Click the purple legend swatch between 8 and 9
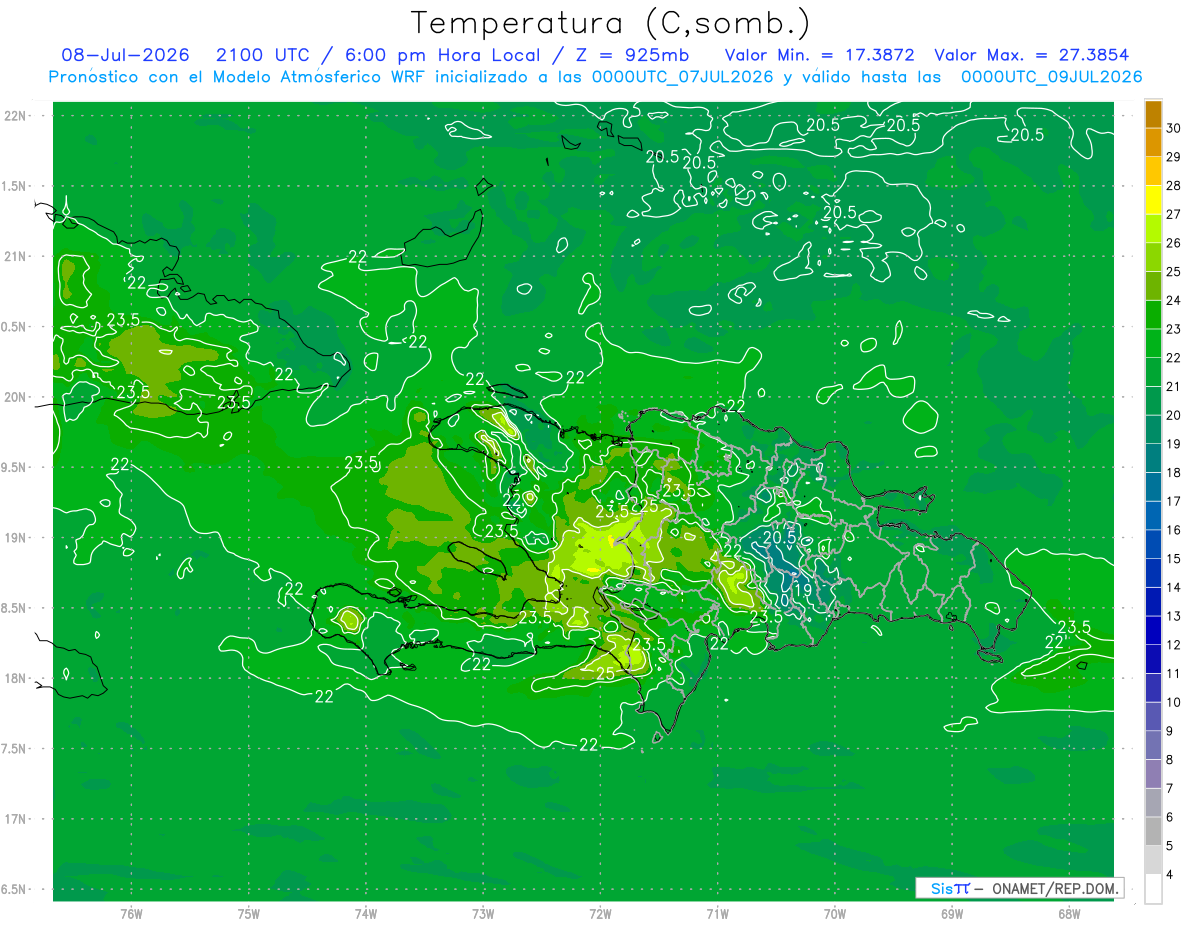Screen dimensions: 1200x927 1153,745
